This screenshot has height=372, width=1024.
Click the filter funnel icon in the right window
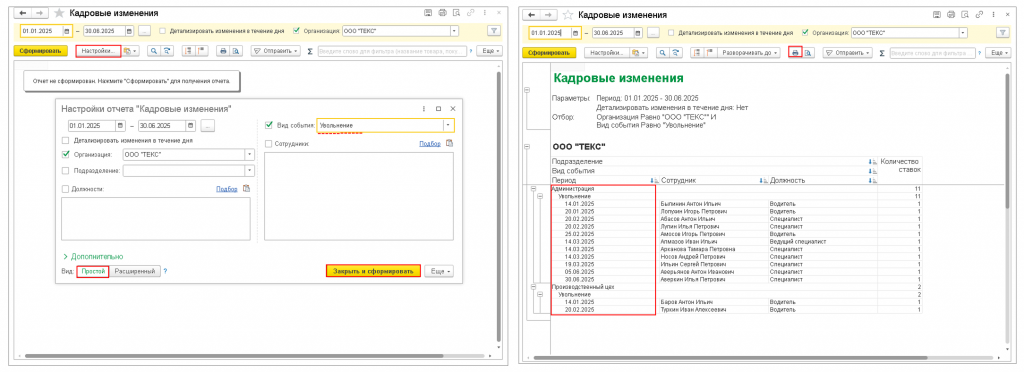point(1002,33)
